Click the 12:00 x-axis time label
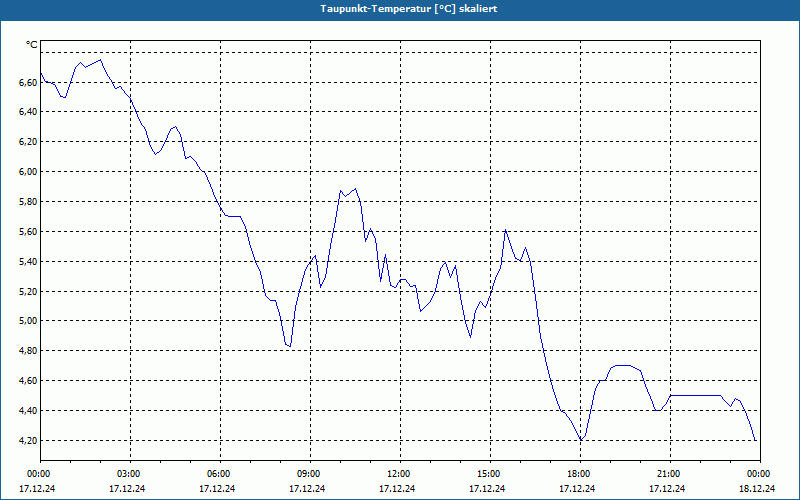Screen dimensions: 800x500 tap(397, 474)
